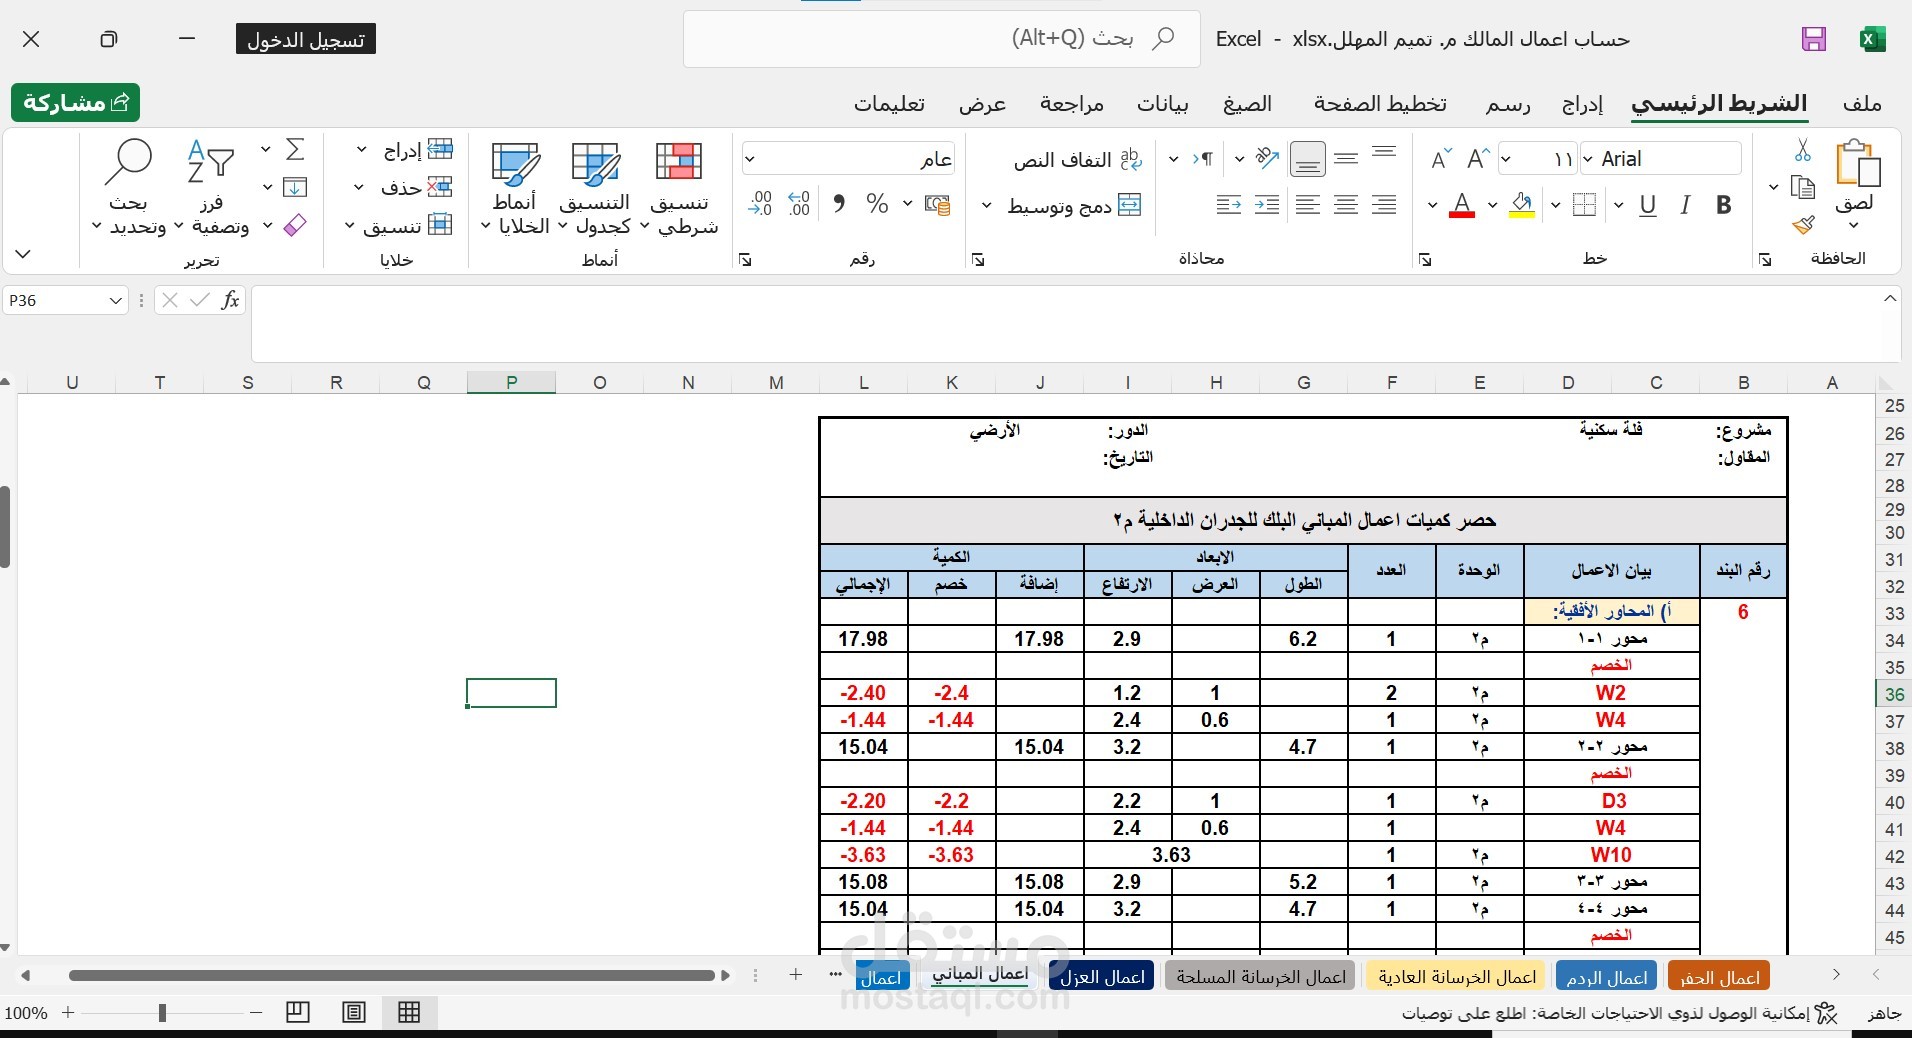Expand the Name Box dropdown arrow
Image resolution: width=1912 pixels, height=1038 pixels.
tap(116, 300)
